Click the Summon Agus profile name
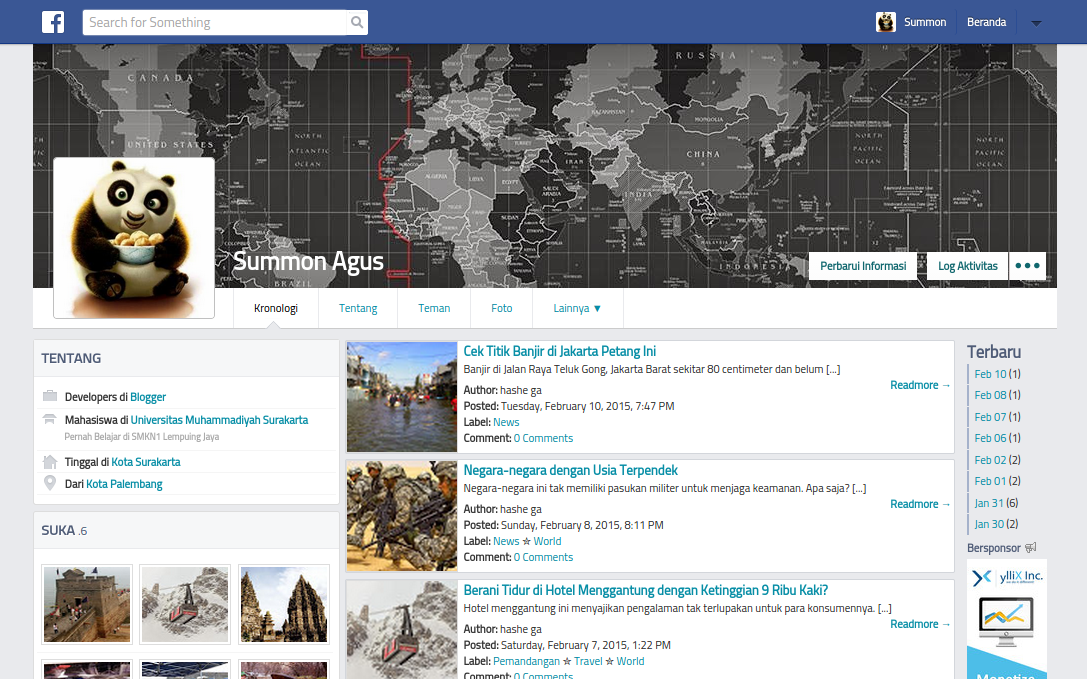This screenshot has width=1087, height=679. (x=308, y=261)
